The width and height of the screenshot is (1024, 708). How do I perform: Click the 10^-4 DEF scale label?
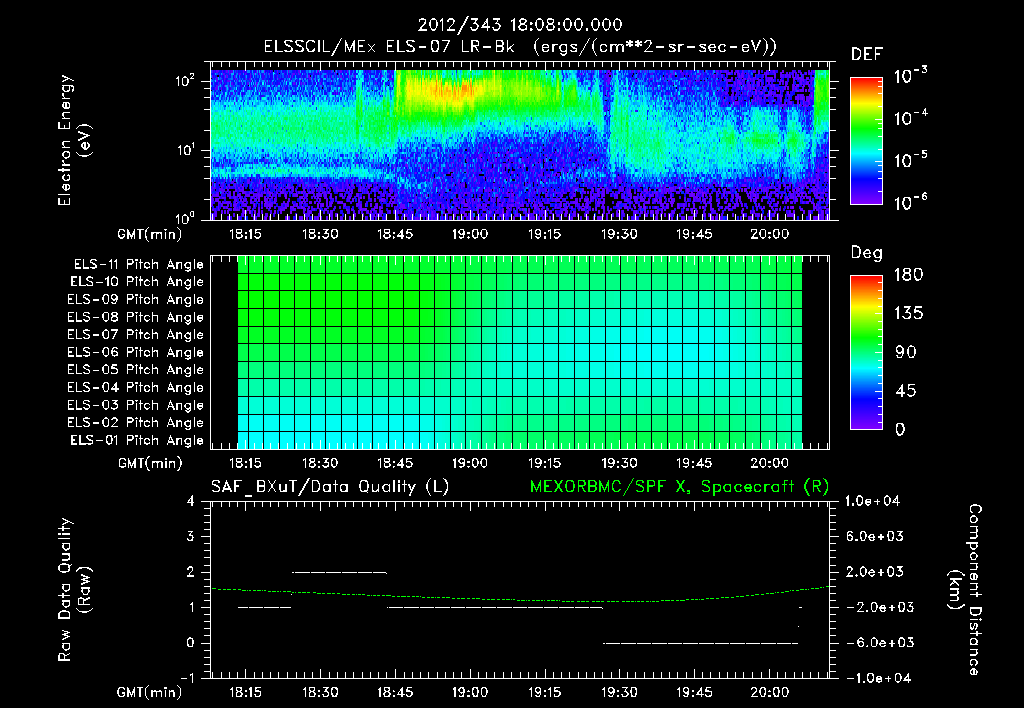point(910,118)
